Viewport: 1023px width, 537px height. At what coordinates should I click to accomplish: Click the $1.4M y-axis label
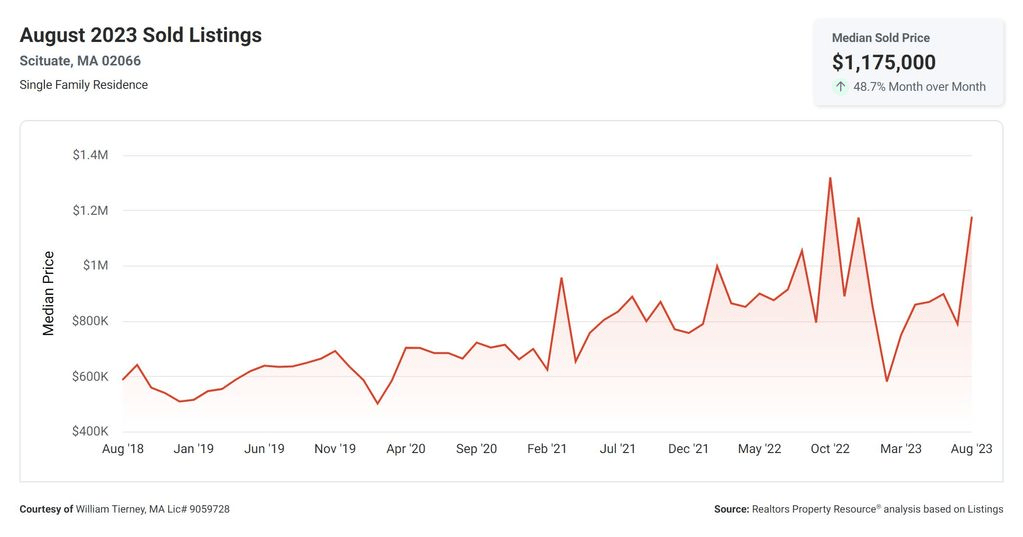pos(90,155)
